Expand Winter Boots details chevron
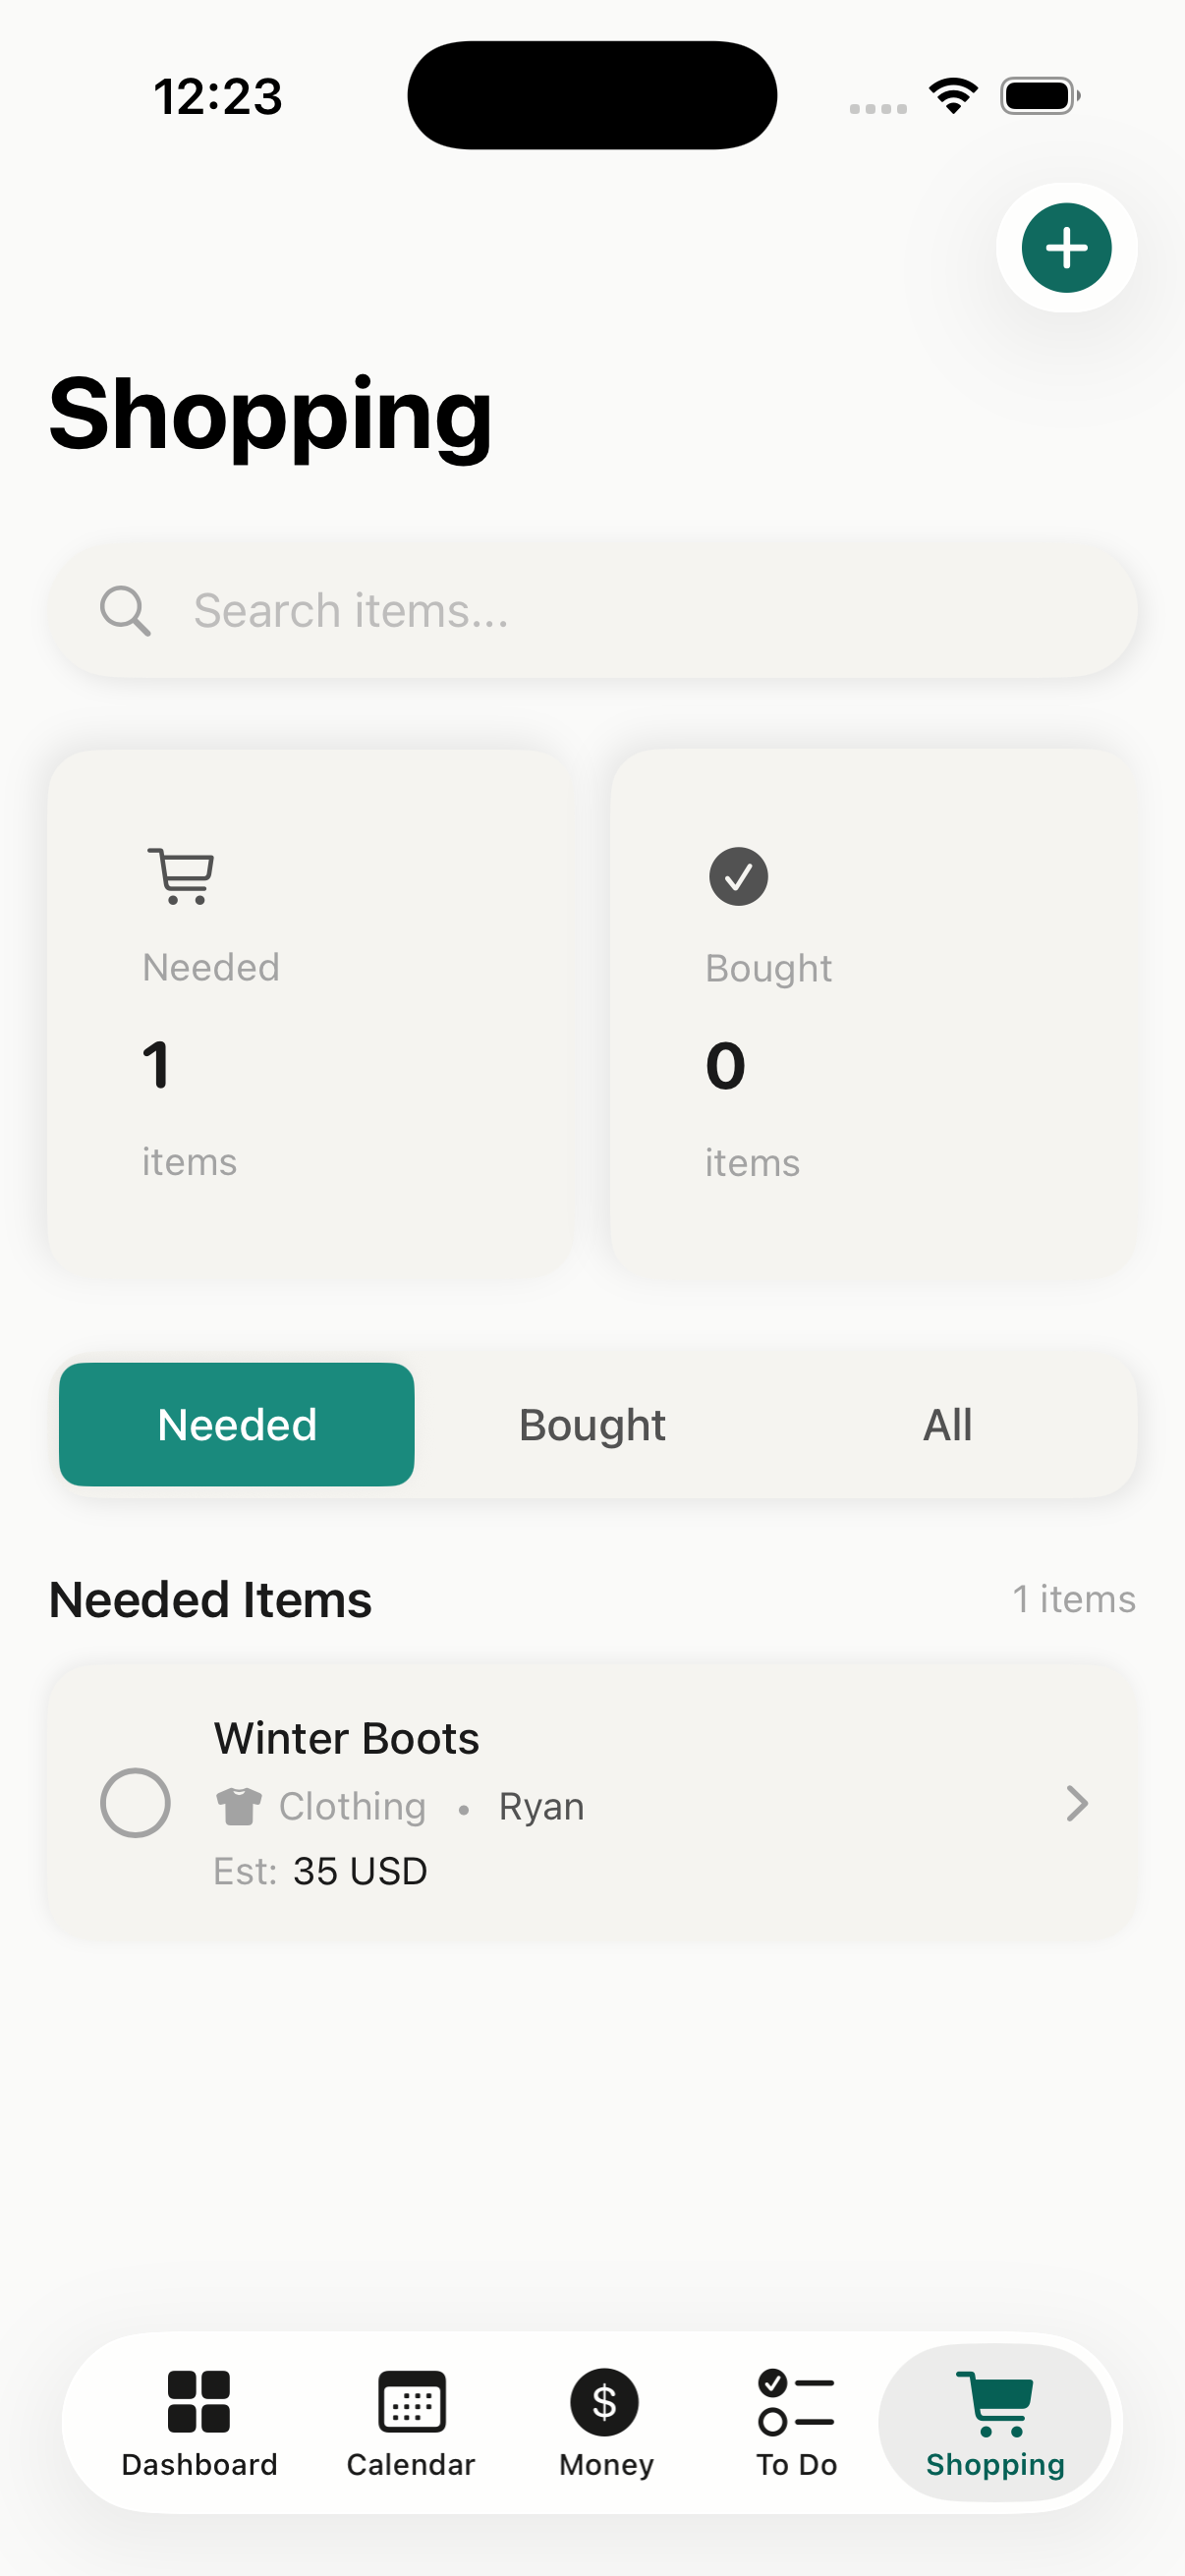Viewport: 1185px width, 2576px height. 1076,1803
